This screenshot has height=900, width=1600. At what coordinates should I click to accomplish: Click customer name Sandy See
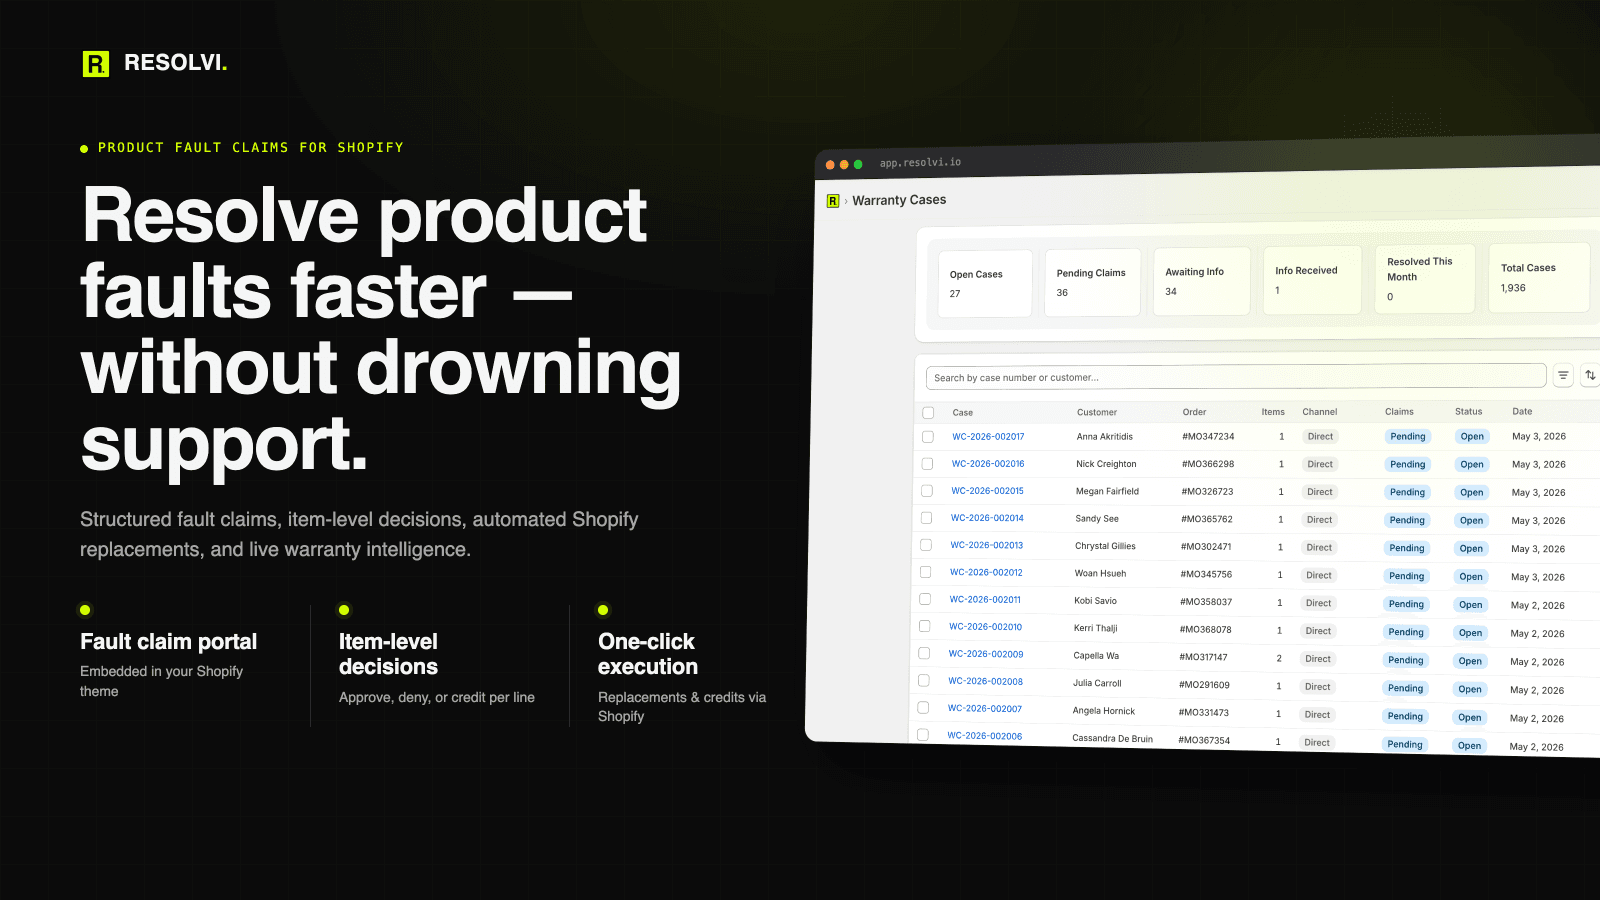(1097, 519)
